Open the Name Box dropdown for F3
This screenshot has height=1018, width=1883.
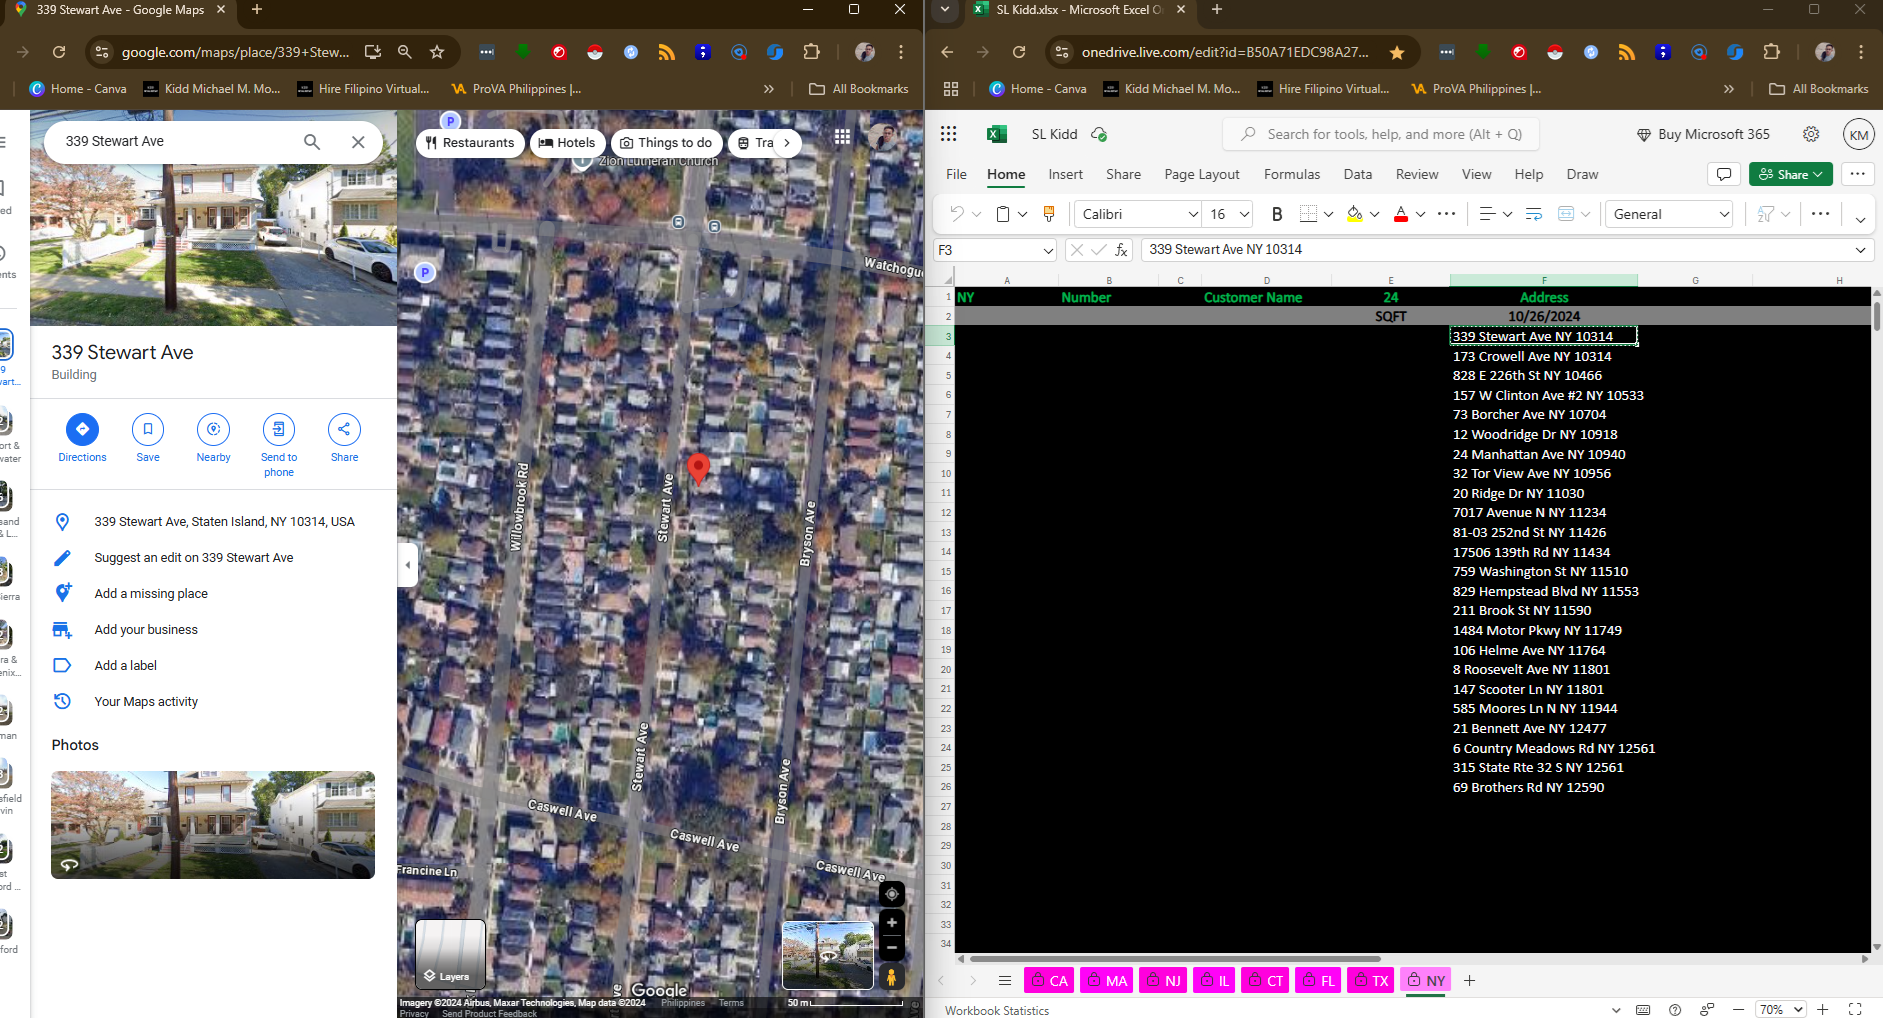(1048, 250)
